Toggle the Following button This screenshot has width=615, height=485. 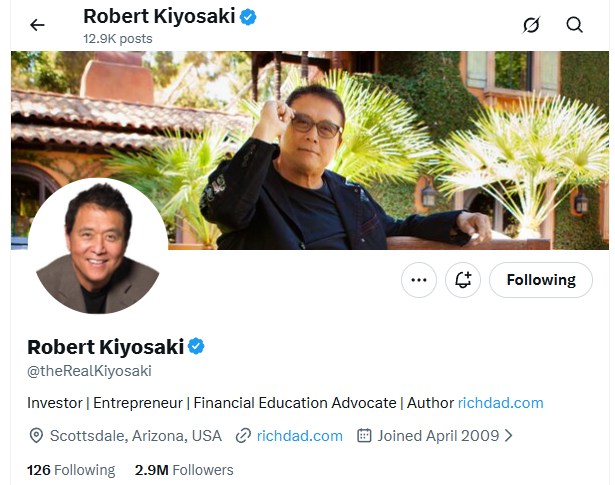tap(541, 280)
